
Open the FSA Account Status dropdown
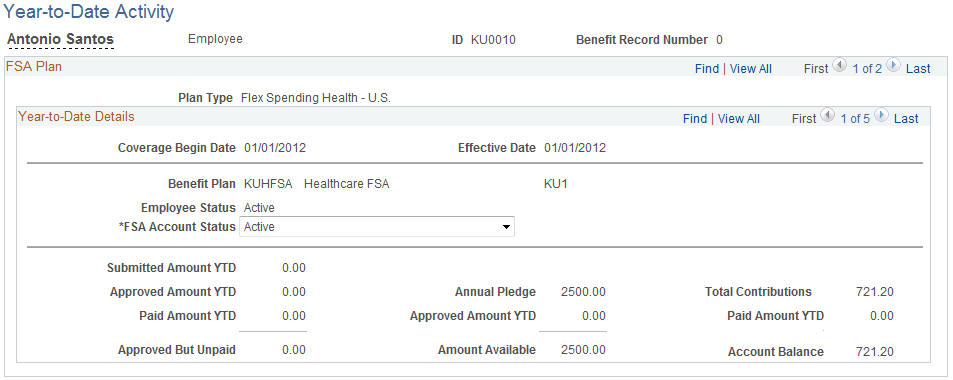pyautogui.click(x=377, y=227)
